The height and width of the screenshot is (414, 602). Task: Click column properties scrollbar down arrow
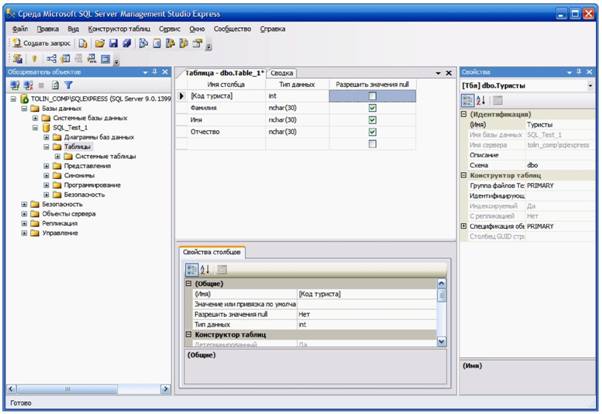442,341
